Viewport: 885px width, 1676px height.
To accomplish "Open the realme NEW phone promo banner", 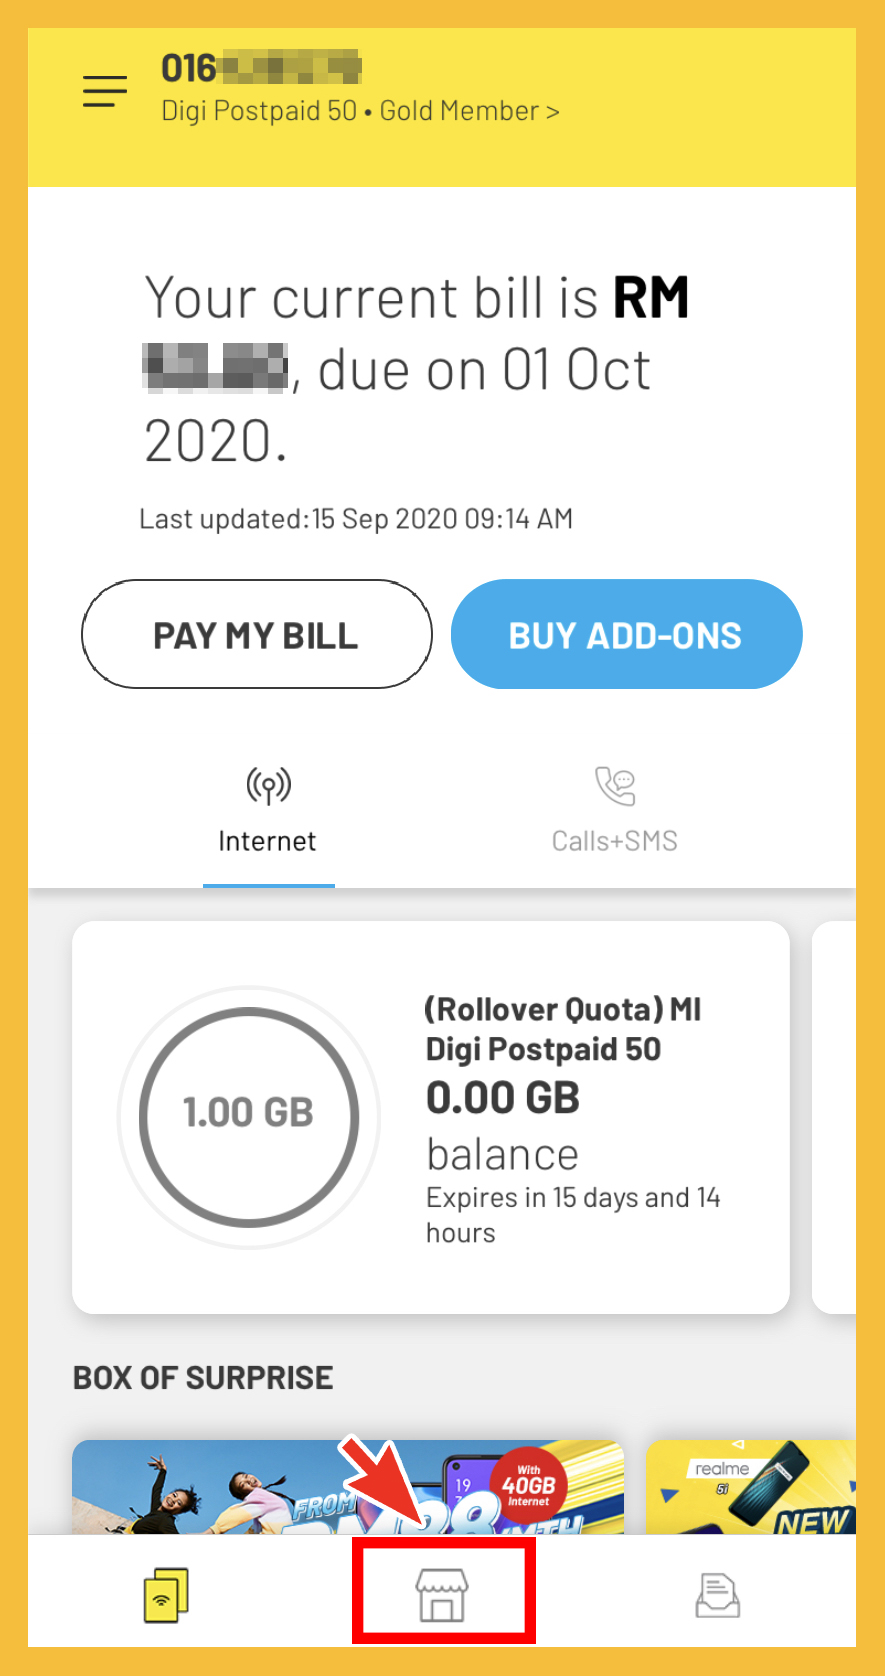I will [x=750, y=1487].
